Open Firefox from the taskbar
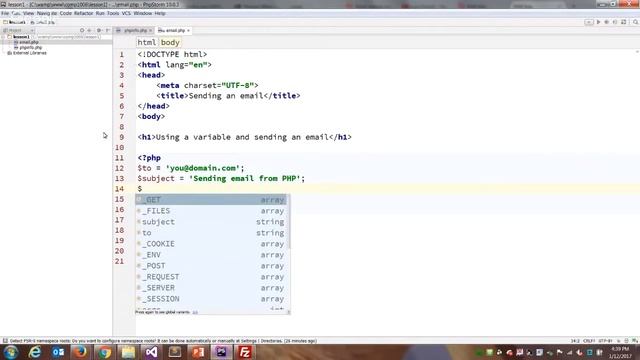Viewport: 640px width, 360px height. tap(80, 352)
